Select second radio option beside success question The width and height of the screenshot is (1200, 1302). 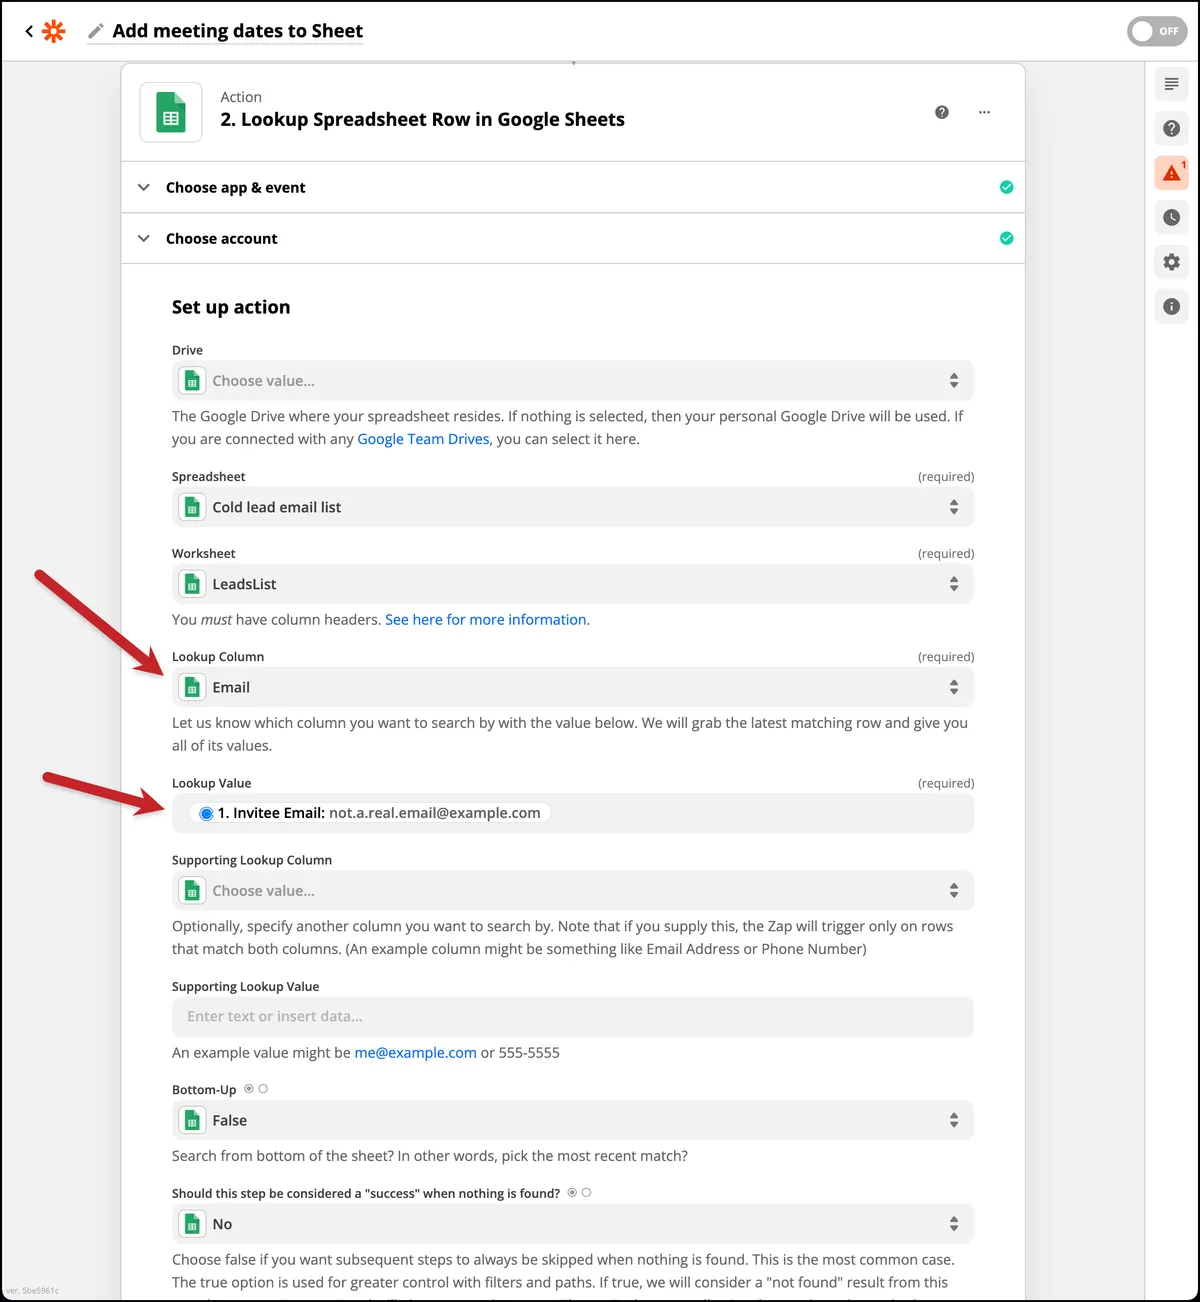click(586, 1192)
